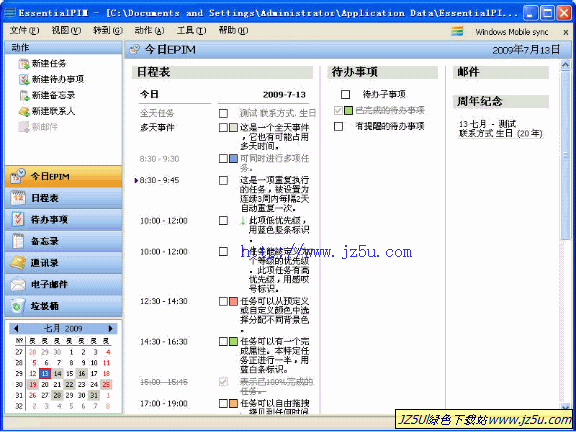576x432 pixels.
Task: Click green color tag of 已完成的待办事项
Action: coord(348,110)
